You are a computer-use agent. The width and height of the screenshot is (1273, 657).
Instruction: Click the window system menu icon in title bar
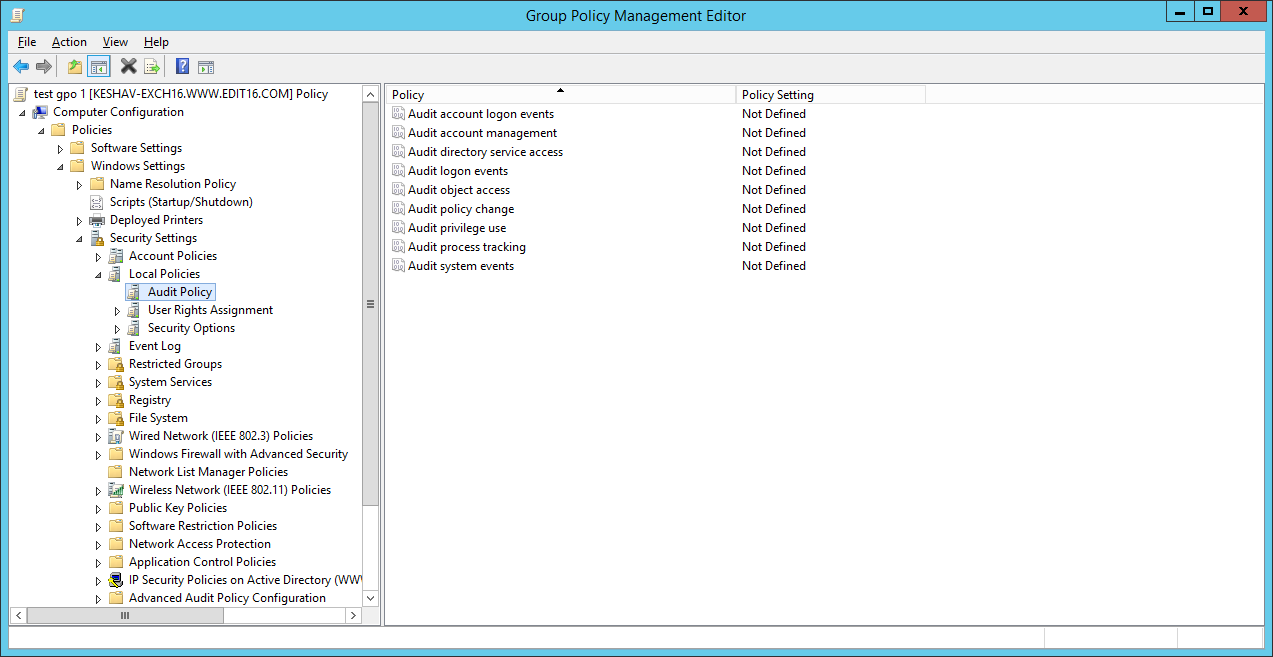click(x=18, y=15)
